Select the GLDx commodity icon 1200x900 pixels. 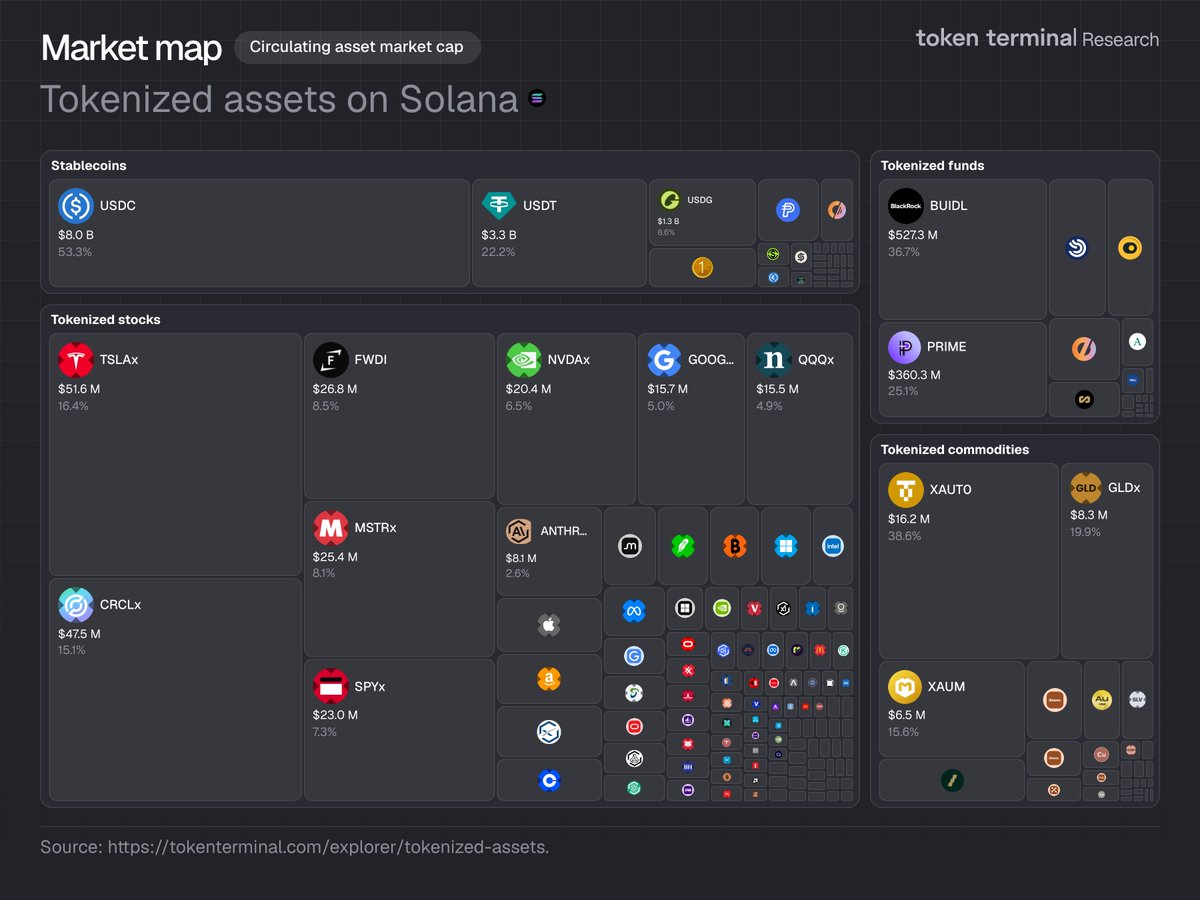pyautogui.click(x=1086, y=487)
